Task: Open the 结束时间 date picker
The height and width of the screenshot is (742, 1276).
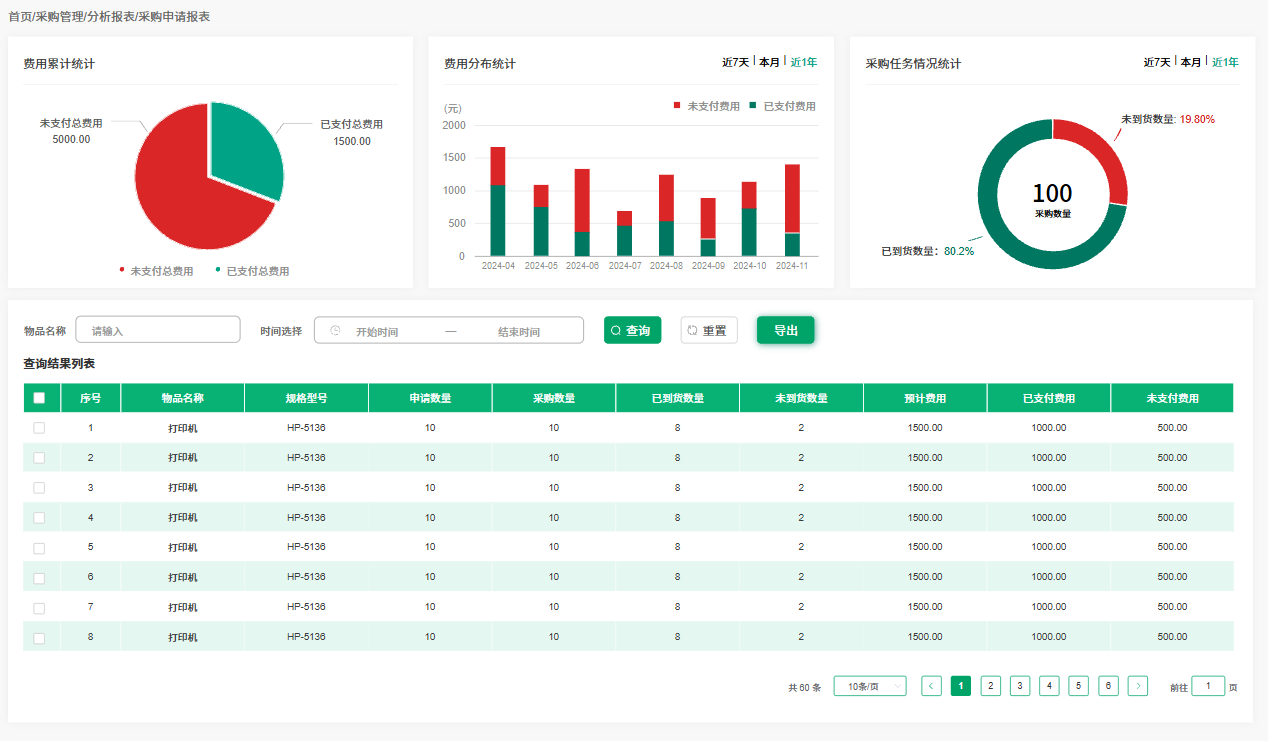Action: (x=519, y=332)
